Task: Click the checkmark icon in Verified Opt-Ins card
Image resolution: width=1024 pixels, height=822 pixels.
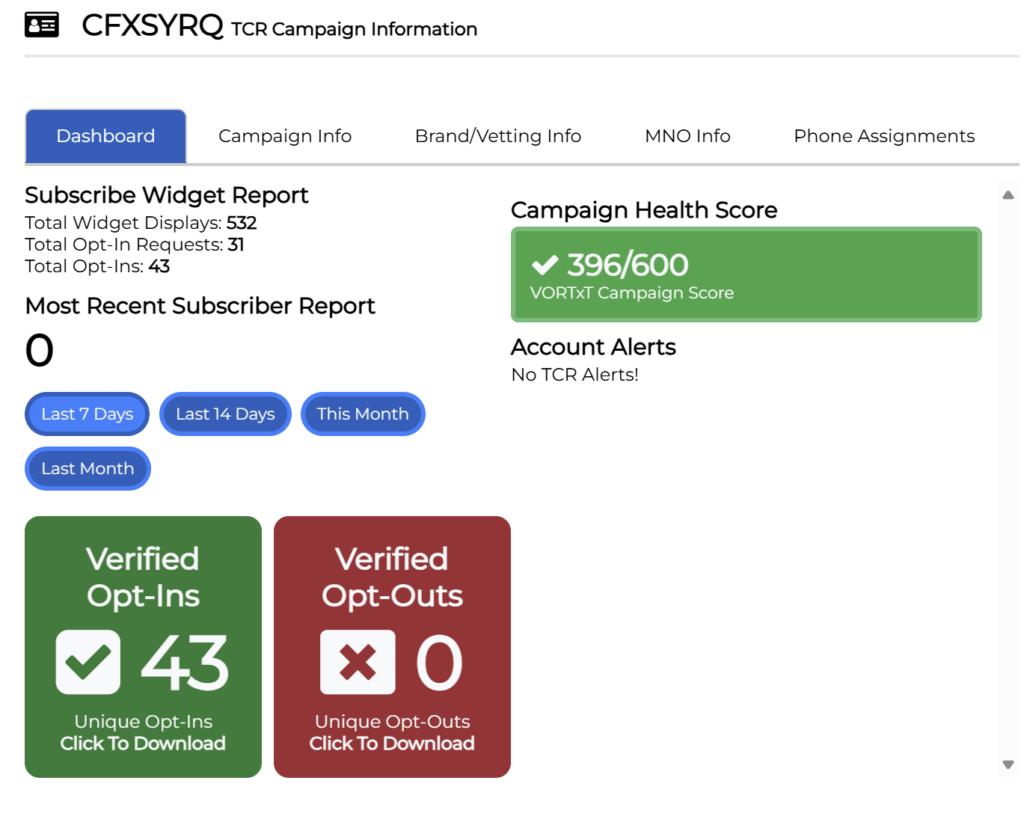Action: [88, 662]
